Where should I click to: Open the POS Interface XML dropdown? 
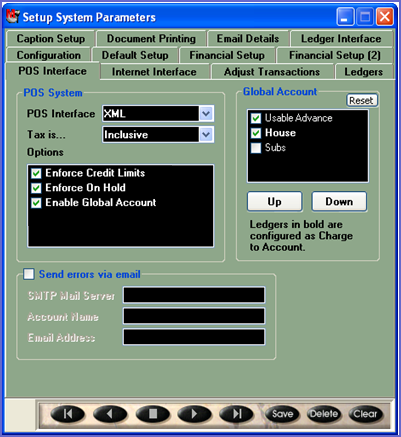(206, 114)
